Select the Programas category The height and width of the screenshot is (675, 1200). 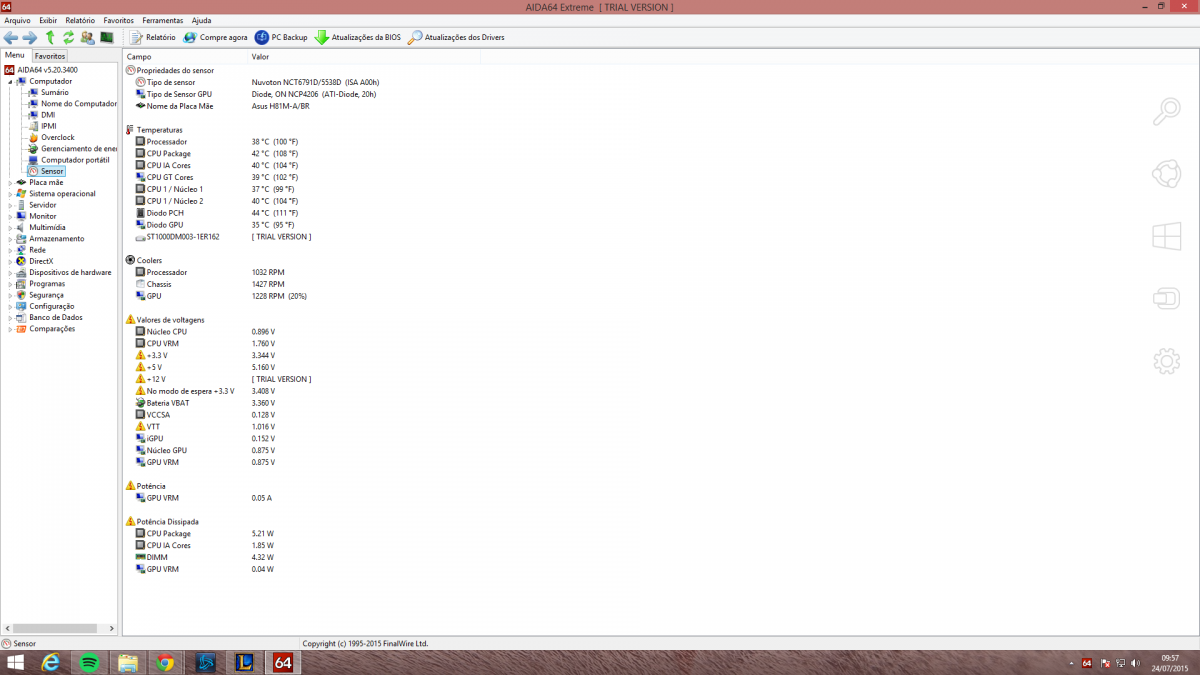point(47,284)
